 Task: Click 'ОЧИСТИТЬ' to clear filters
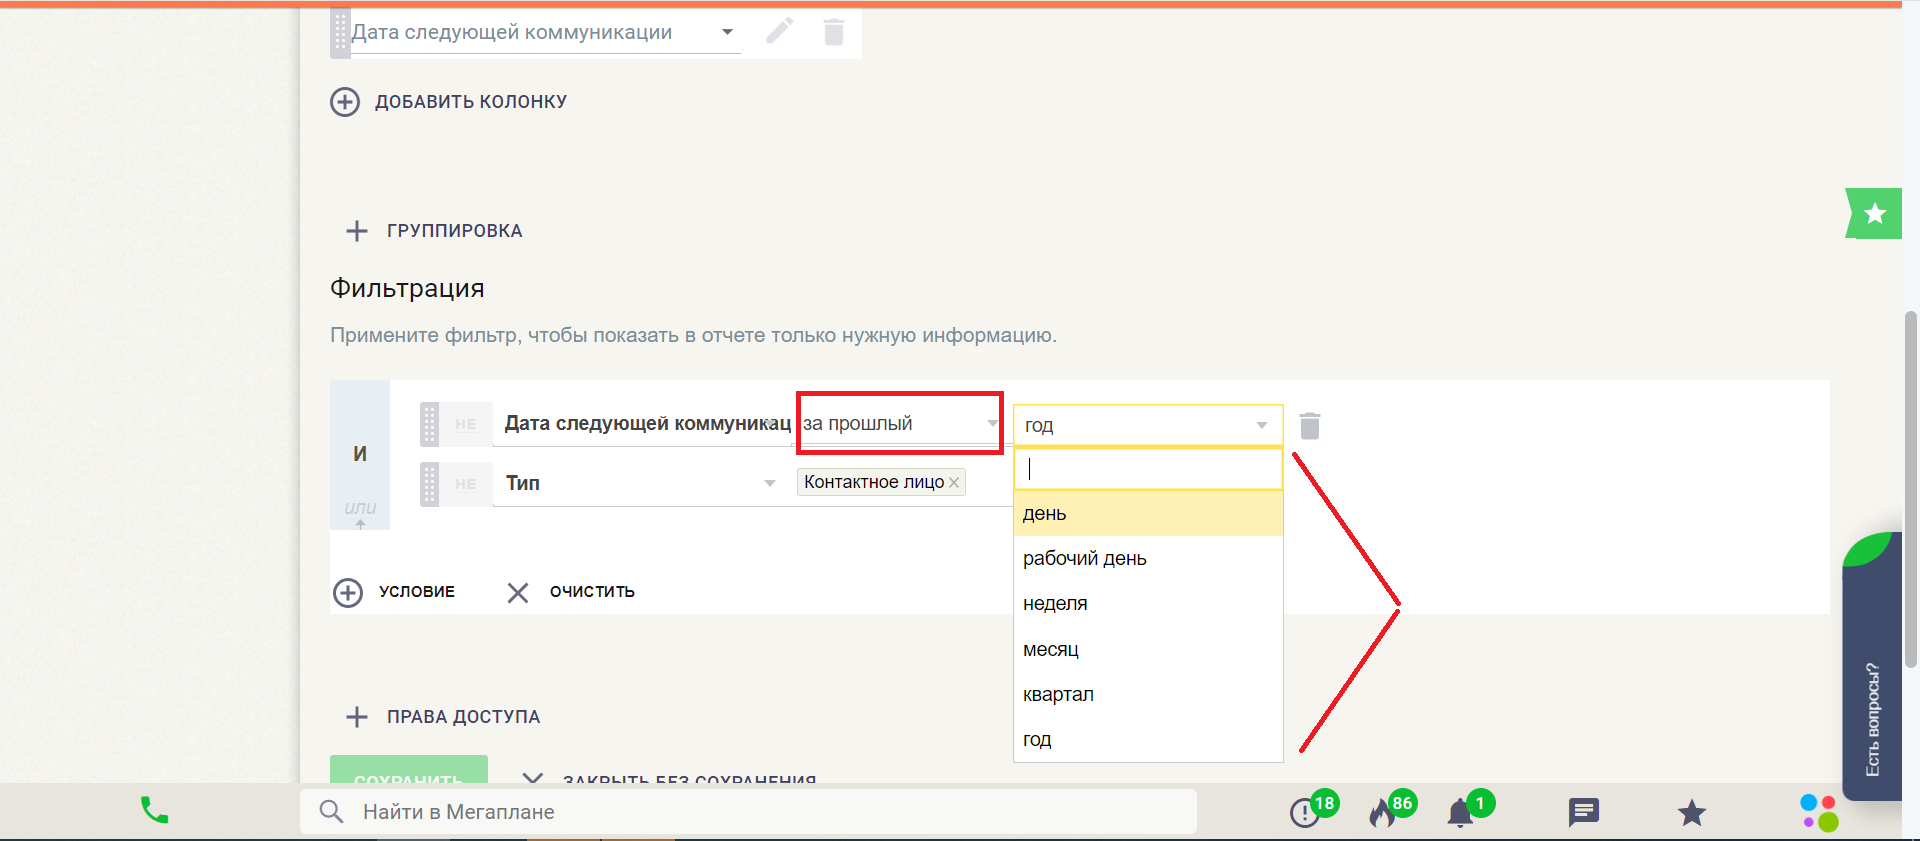tap(592, 592)
